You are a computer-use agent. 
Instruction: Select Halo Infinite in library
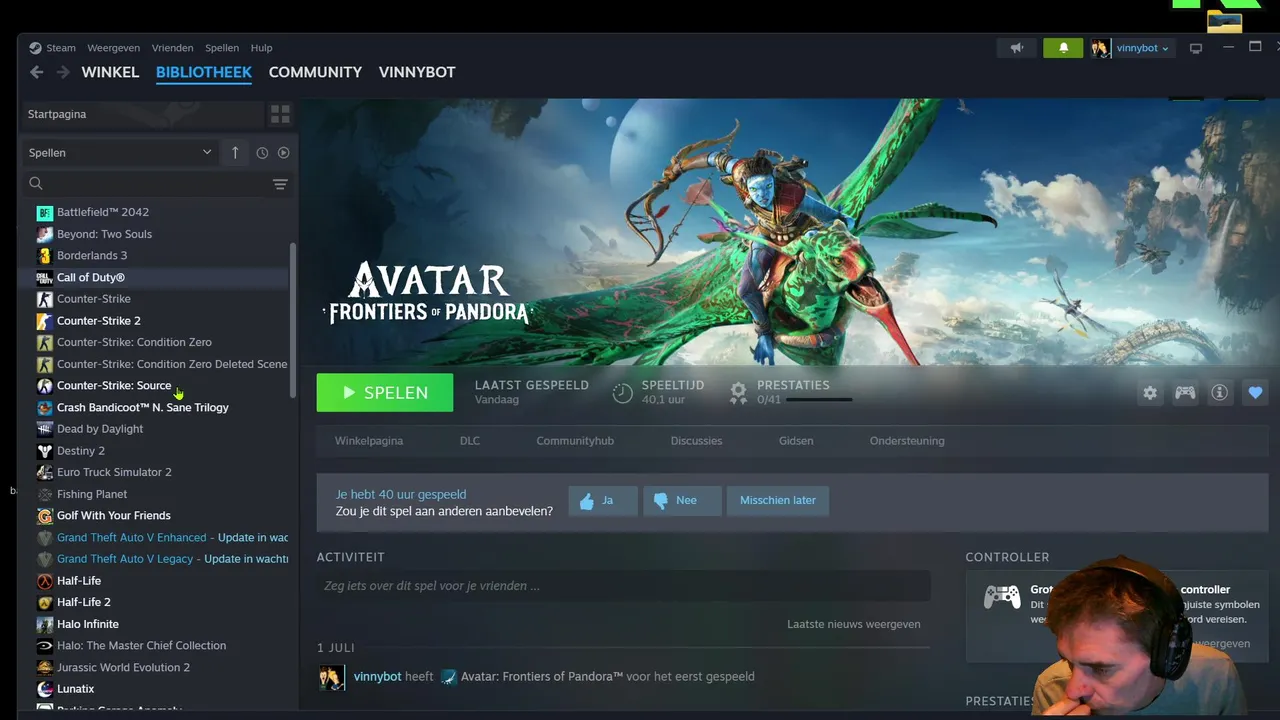coord(88,624)
